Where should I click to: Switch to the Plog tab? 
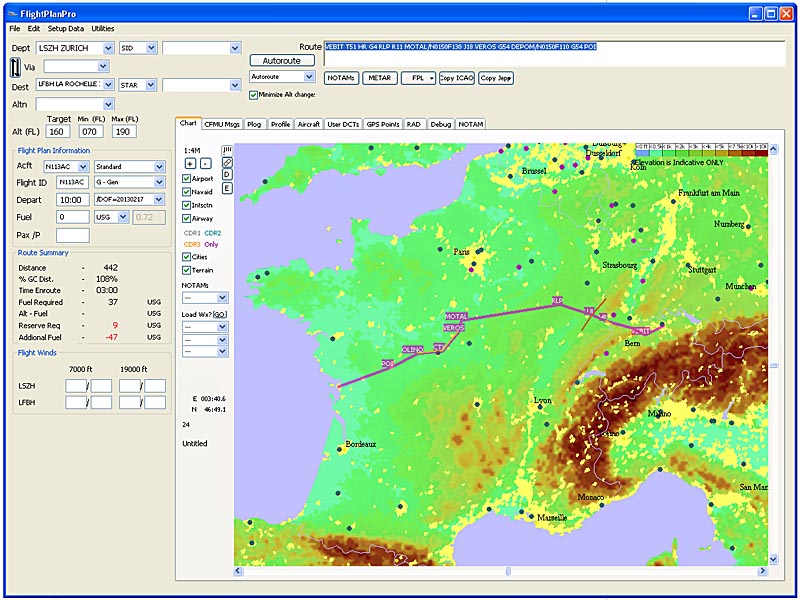click(254, 124)
